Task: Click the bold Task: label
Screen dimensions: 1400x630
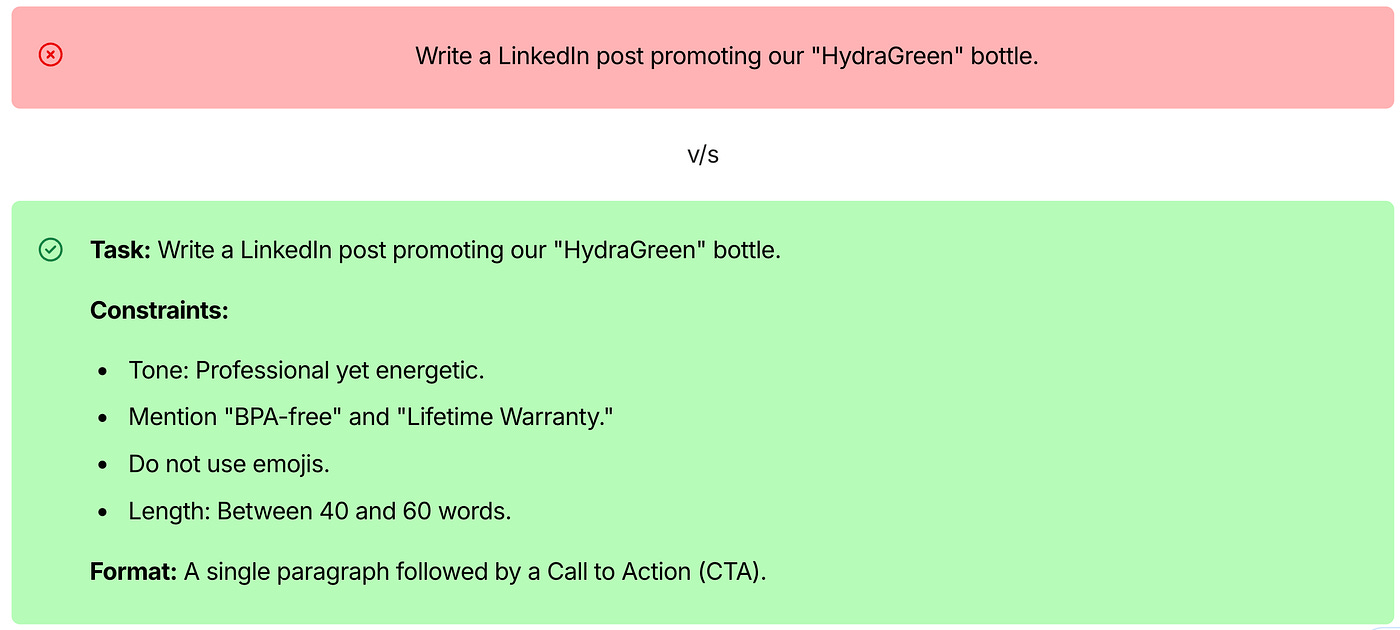Action: click(120, 250)
